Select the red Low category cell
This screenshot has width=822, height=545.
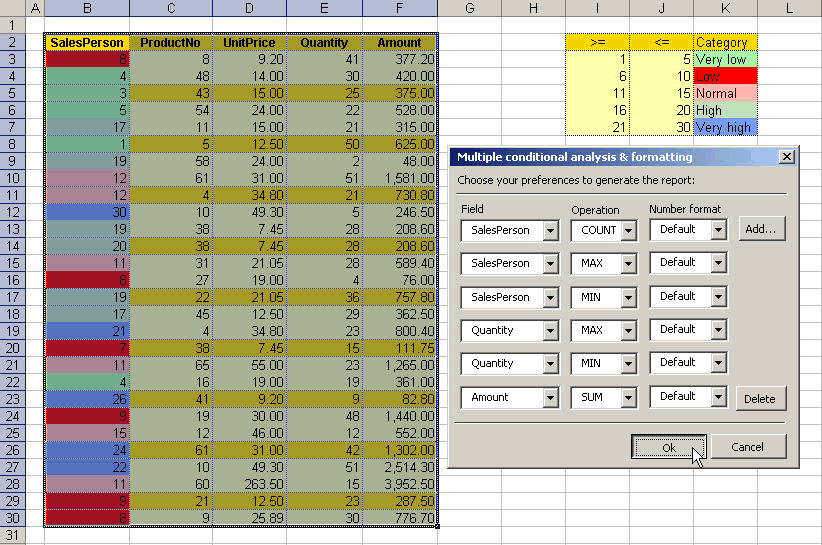point(725,76)
